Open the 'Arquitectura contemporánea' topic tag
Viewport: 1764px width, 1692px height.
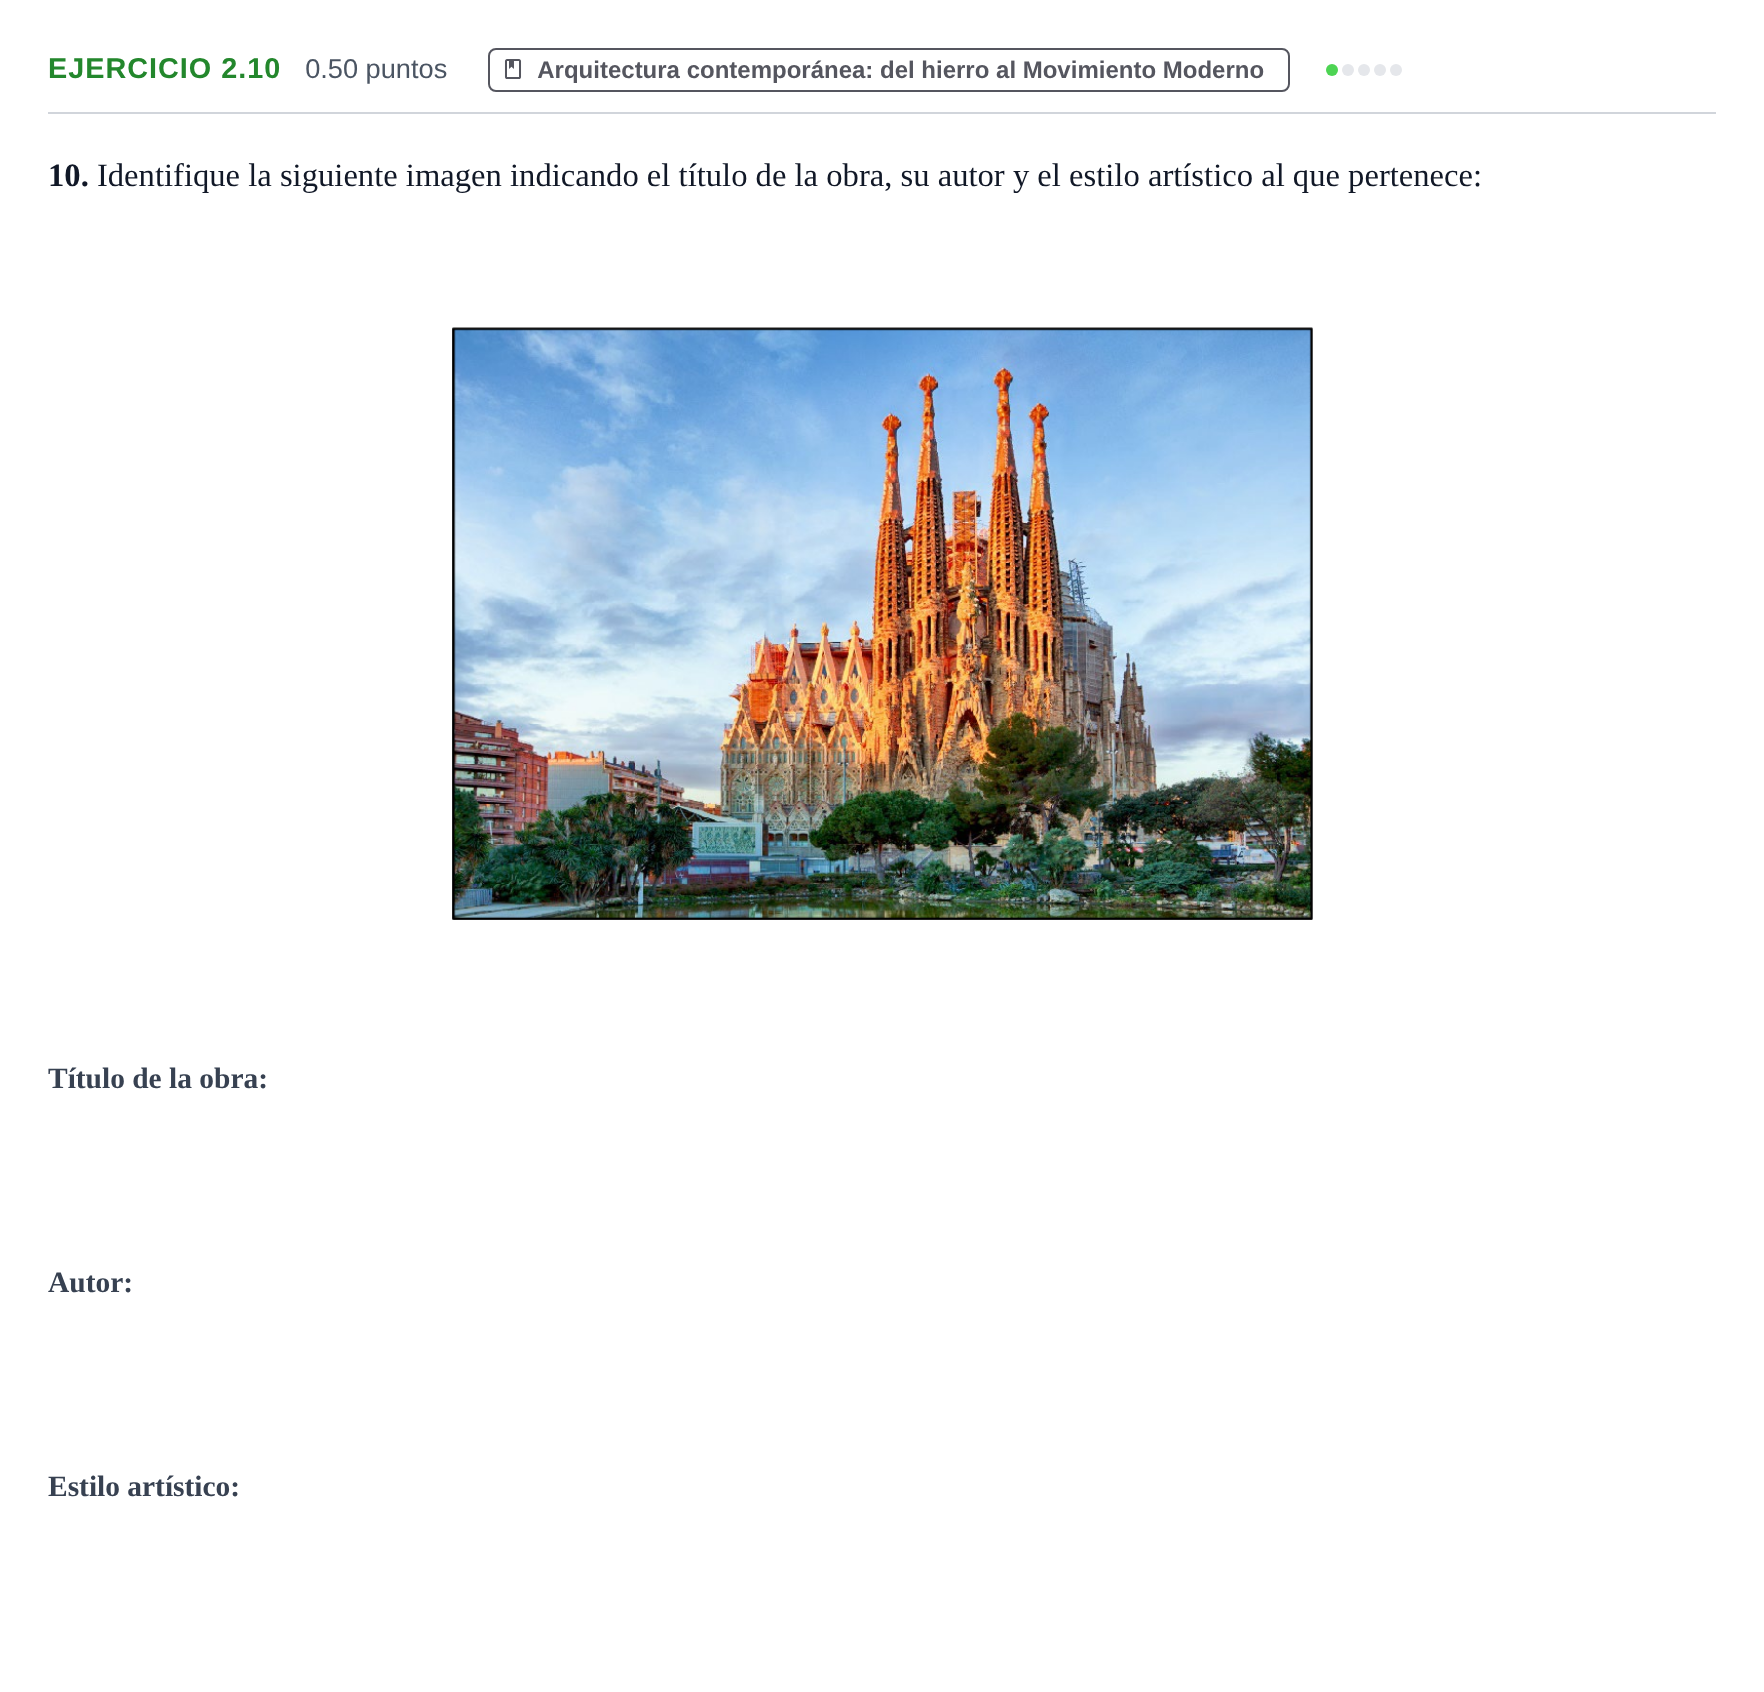tap(888, 70)
